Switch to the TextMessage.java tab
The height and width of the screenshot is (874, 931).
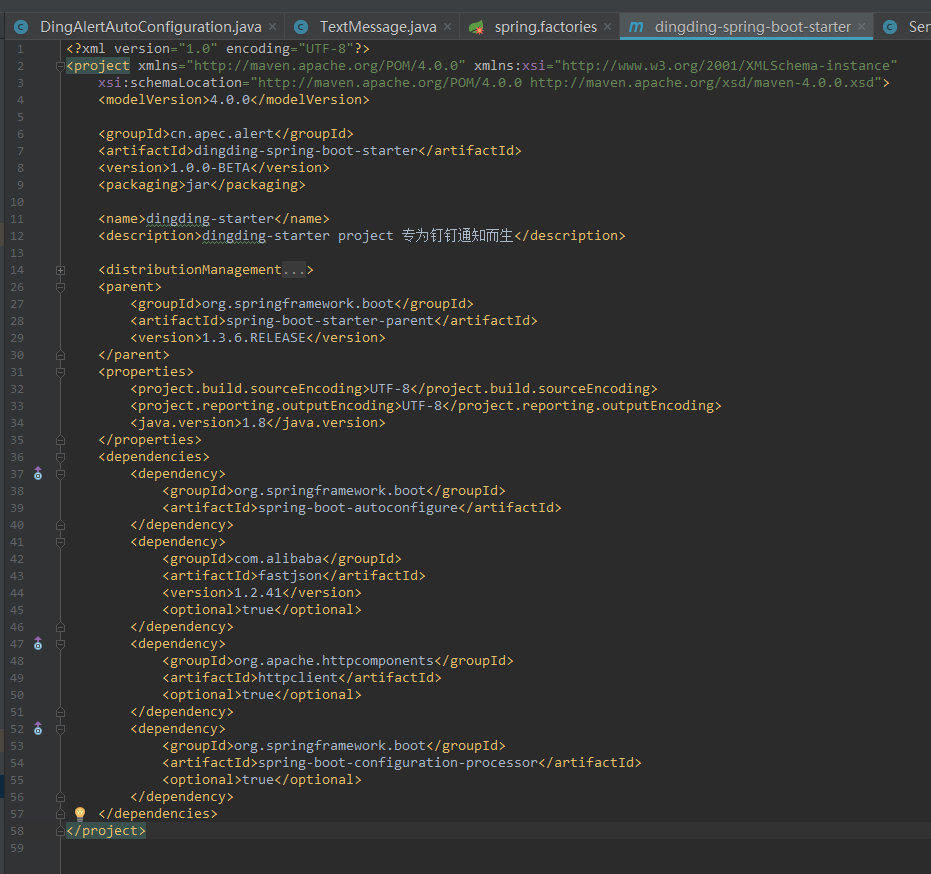point(377,27)
